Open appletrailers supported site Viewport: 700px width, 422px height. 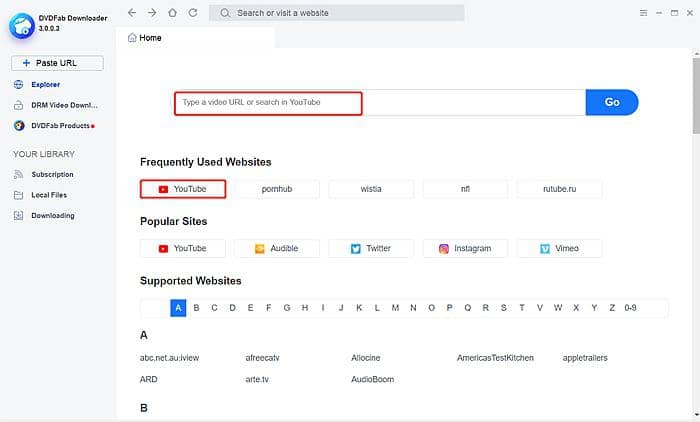coord(585,358)
